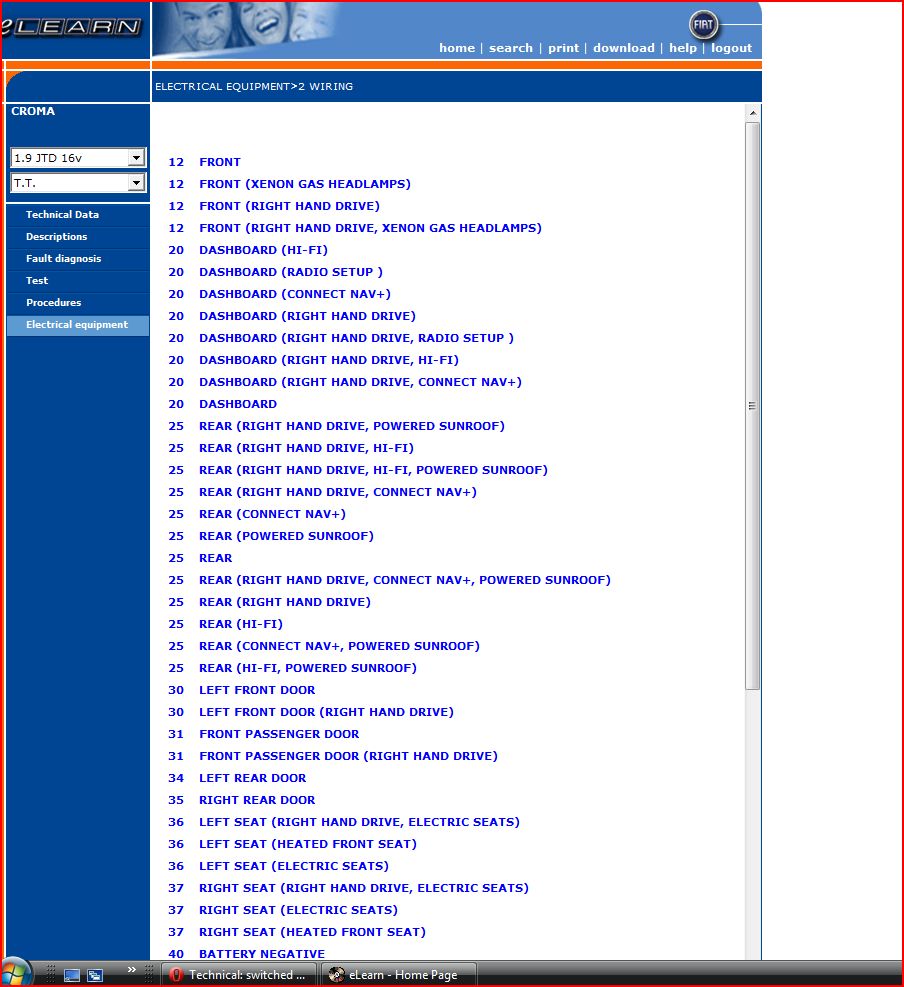Click the print link
Viewport: 904px width, 987px height.
coord(563,48)
